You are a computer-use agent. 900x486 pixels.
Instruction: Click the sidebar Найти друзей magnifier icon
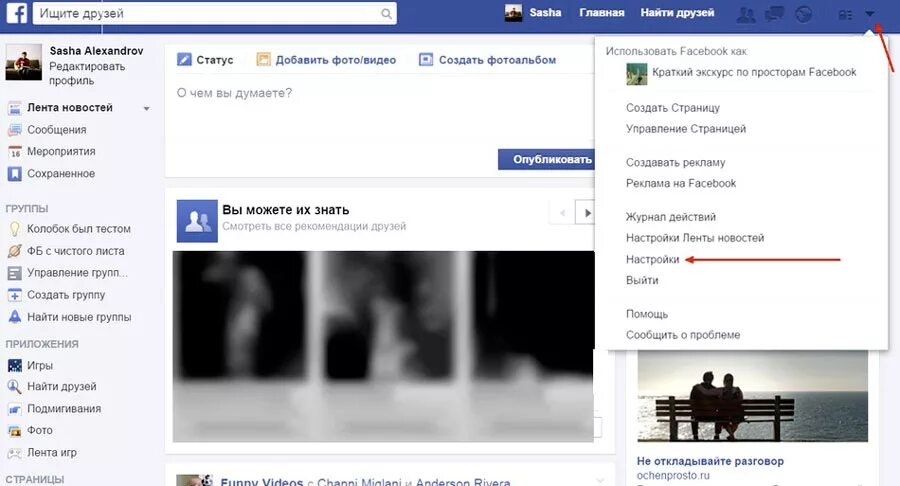14,387
